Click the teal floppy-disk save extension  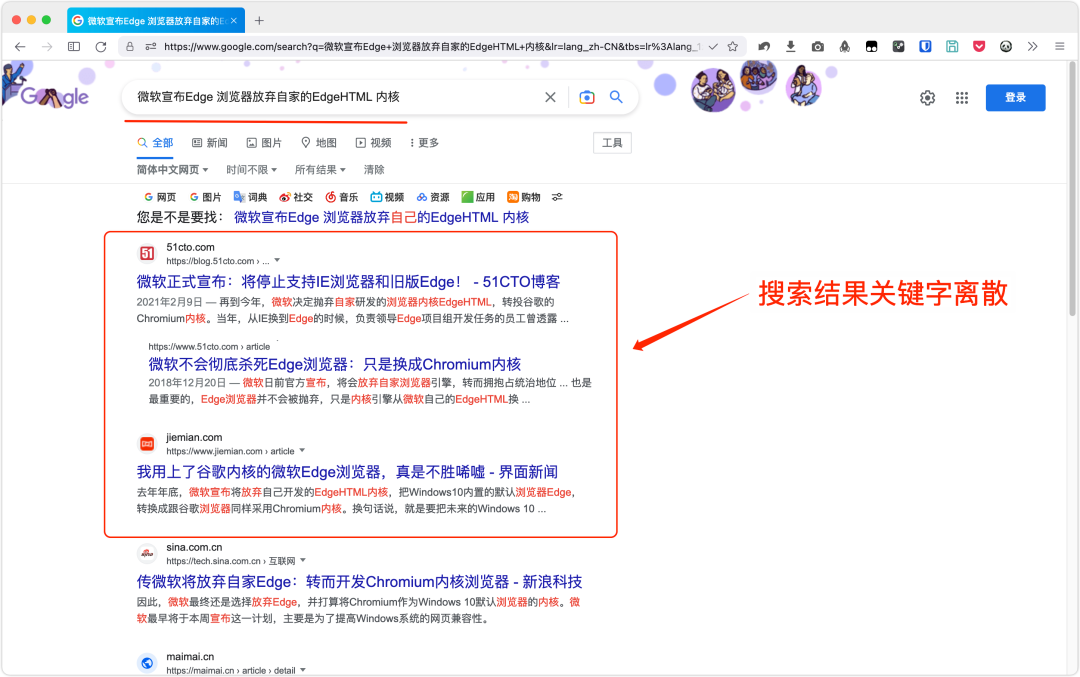[952, 47]
